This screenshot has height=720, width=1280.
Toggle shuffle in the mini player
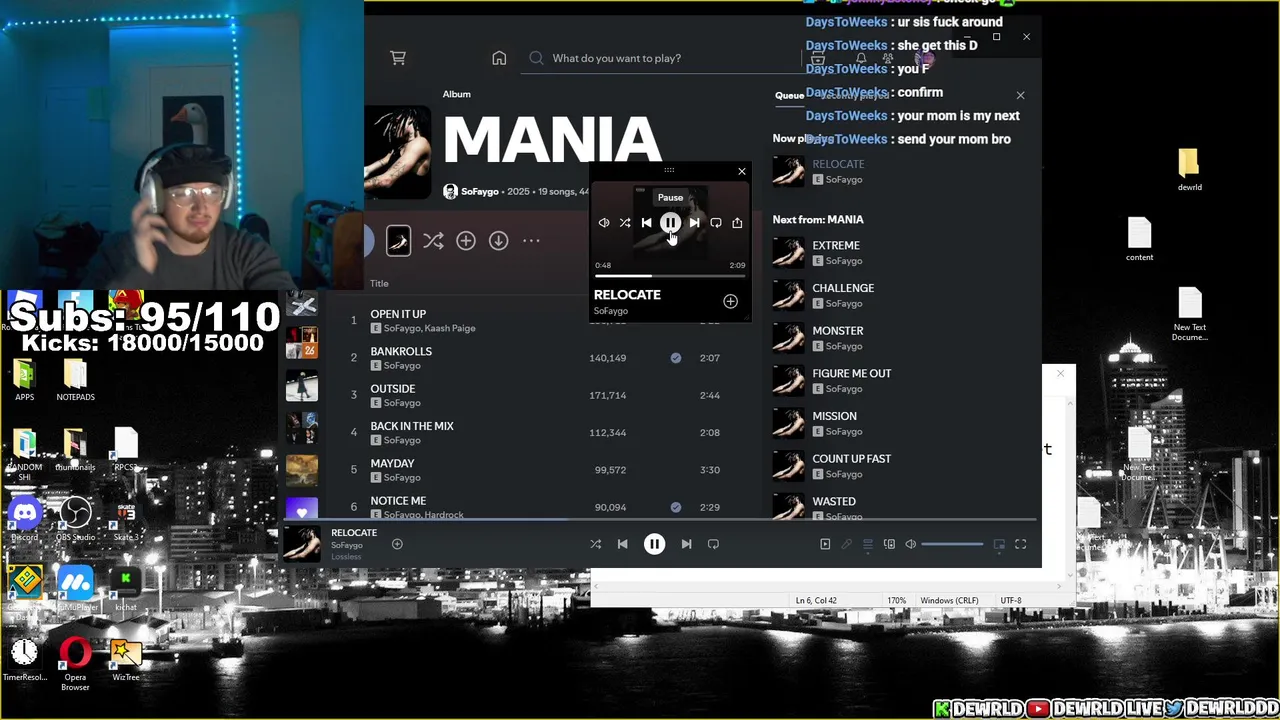tap(625, 223)
